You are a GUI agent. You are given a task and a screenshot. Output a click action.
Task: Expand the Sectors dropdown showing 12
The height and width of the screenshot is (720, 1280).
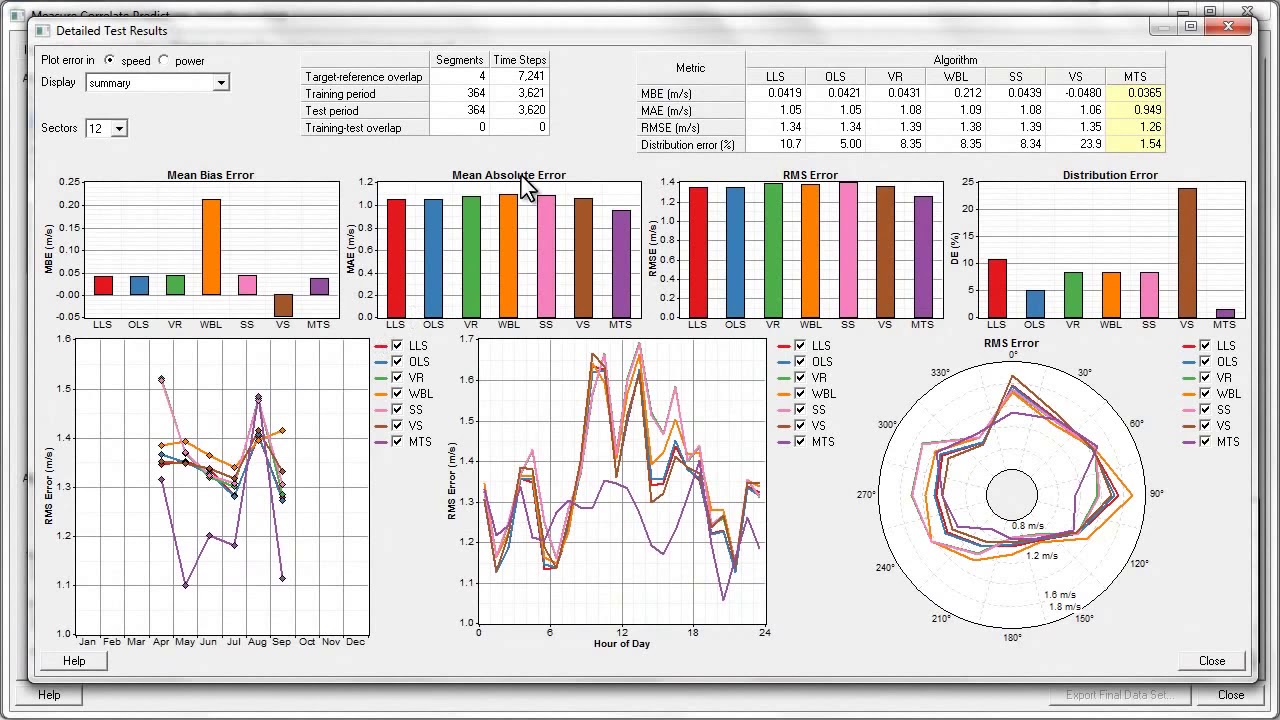119,129
